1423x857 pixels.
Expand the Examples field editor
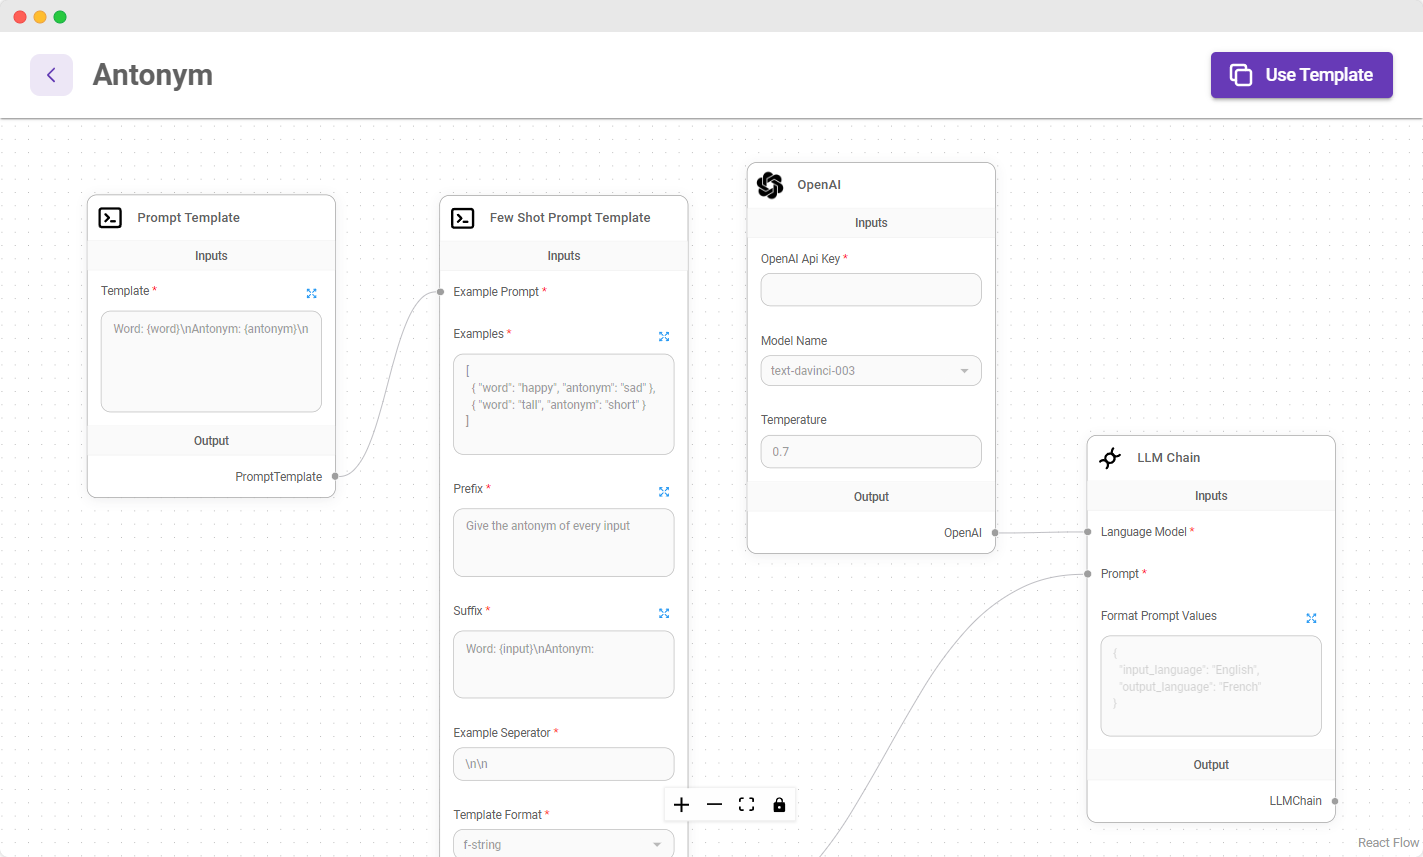(x=664, y=336)
